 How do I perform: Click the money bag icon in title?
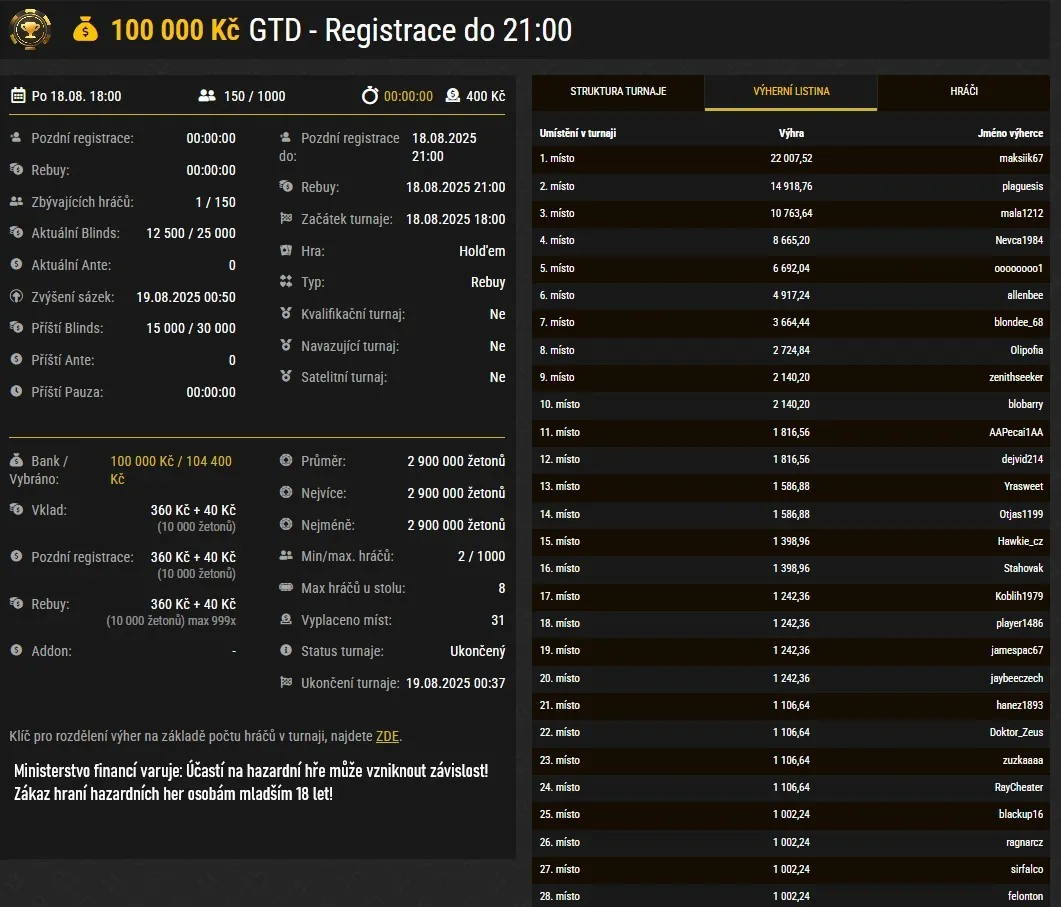point(86,30)
